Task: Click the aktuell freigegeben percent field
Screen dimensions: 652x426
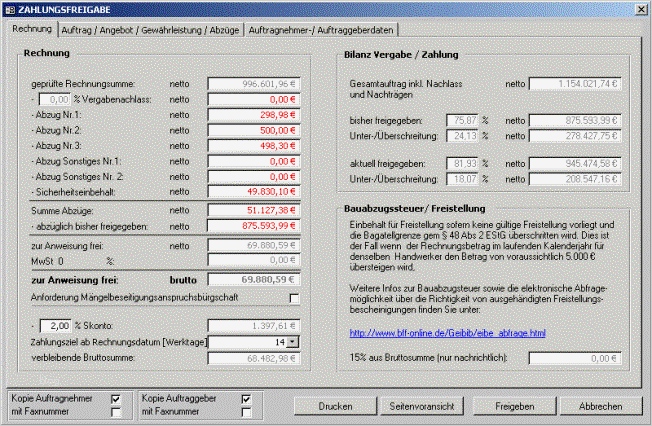Action: pos(462,163)
